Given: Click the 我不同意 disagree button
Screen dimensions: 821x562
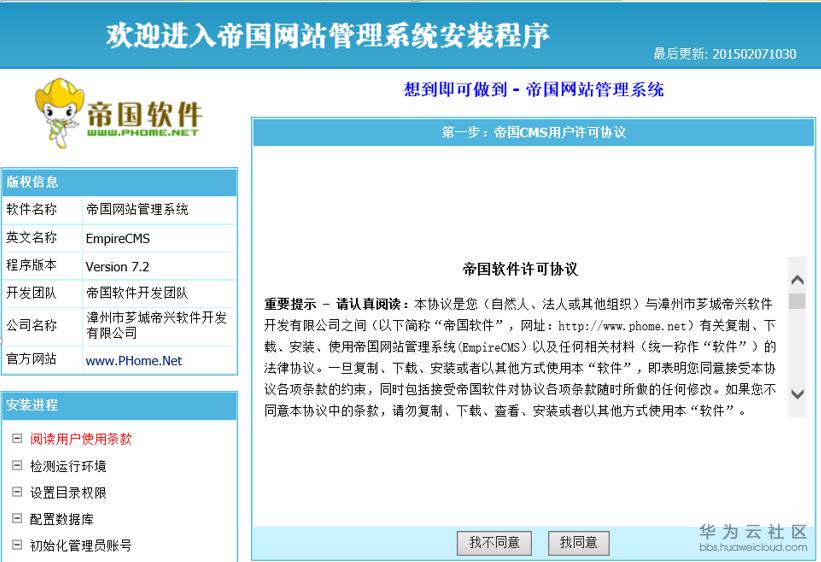Looking at the screenshot, I should pyautogui.click(x=494, y=543).
